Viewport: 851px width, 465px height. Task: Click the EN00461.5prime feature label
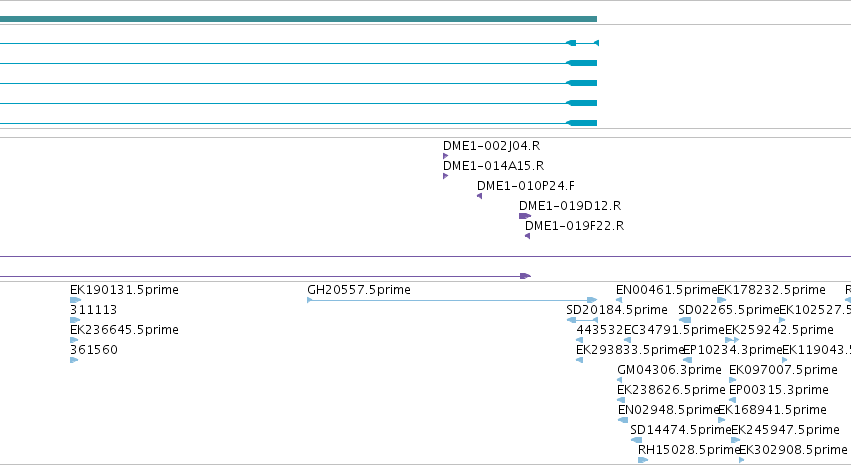click(x=666, y=290)
